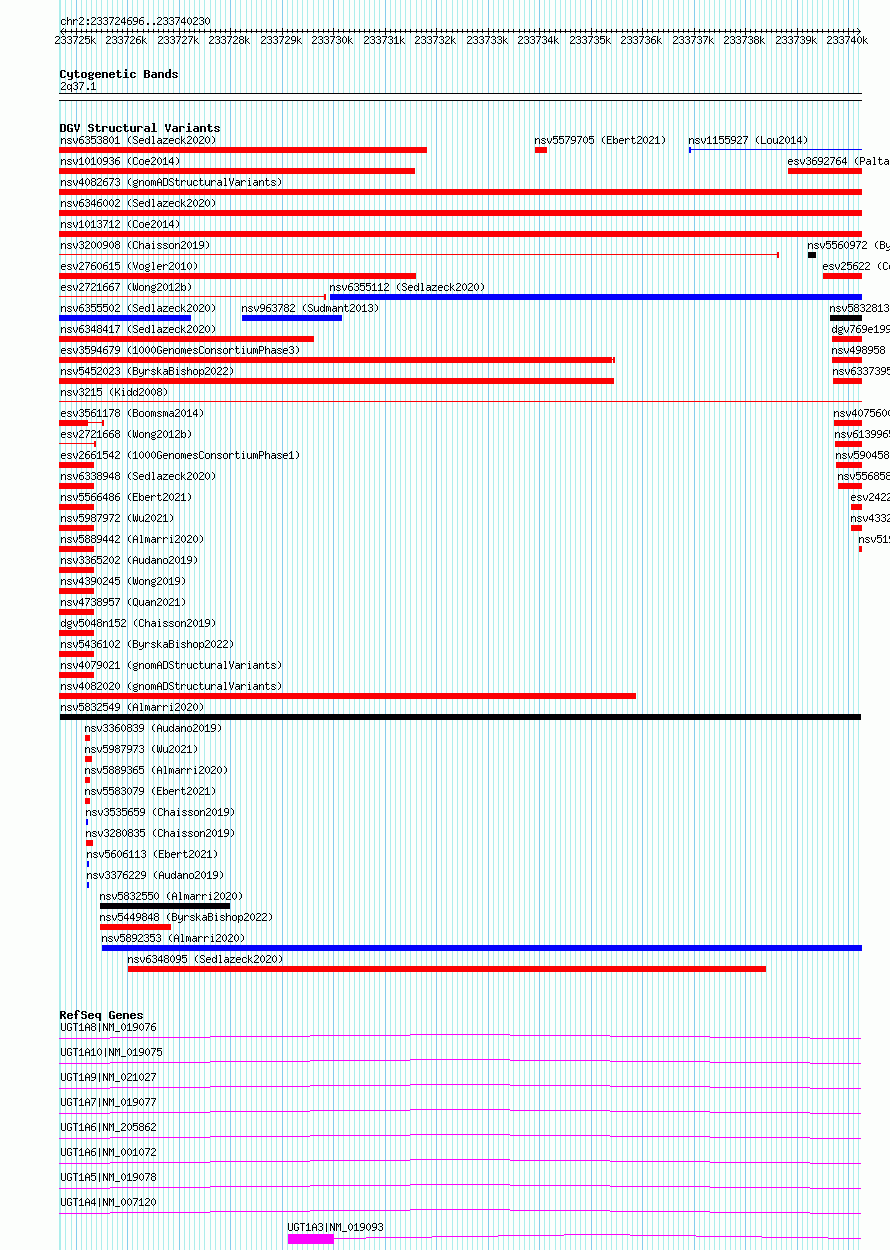This screenshot has height=1250, width=890.
Task: Click the esv3561178 (Boomsma2014) label
Action: pyautogui.click(x=132, y=413)
